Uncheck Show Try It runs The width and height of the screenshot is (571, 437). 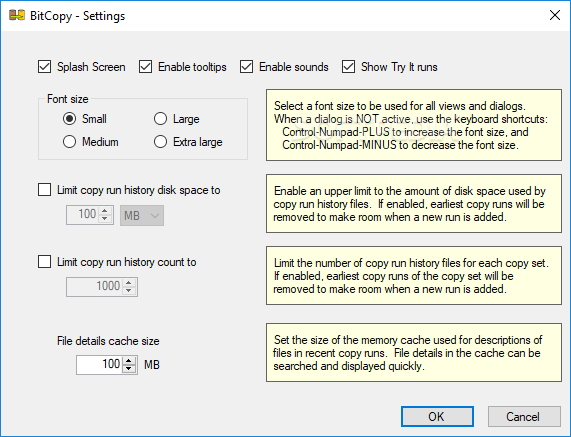[348, 67]
